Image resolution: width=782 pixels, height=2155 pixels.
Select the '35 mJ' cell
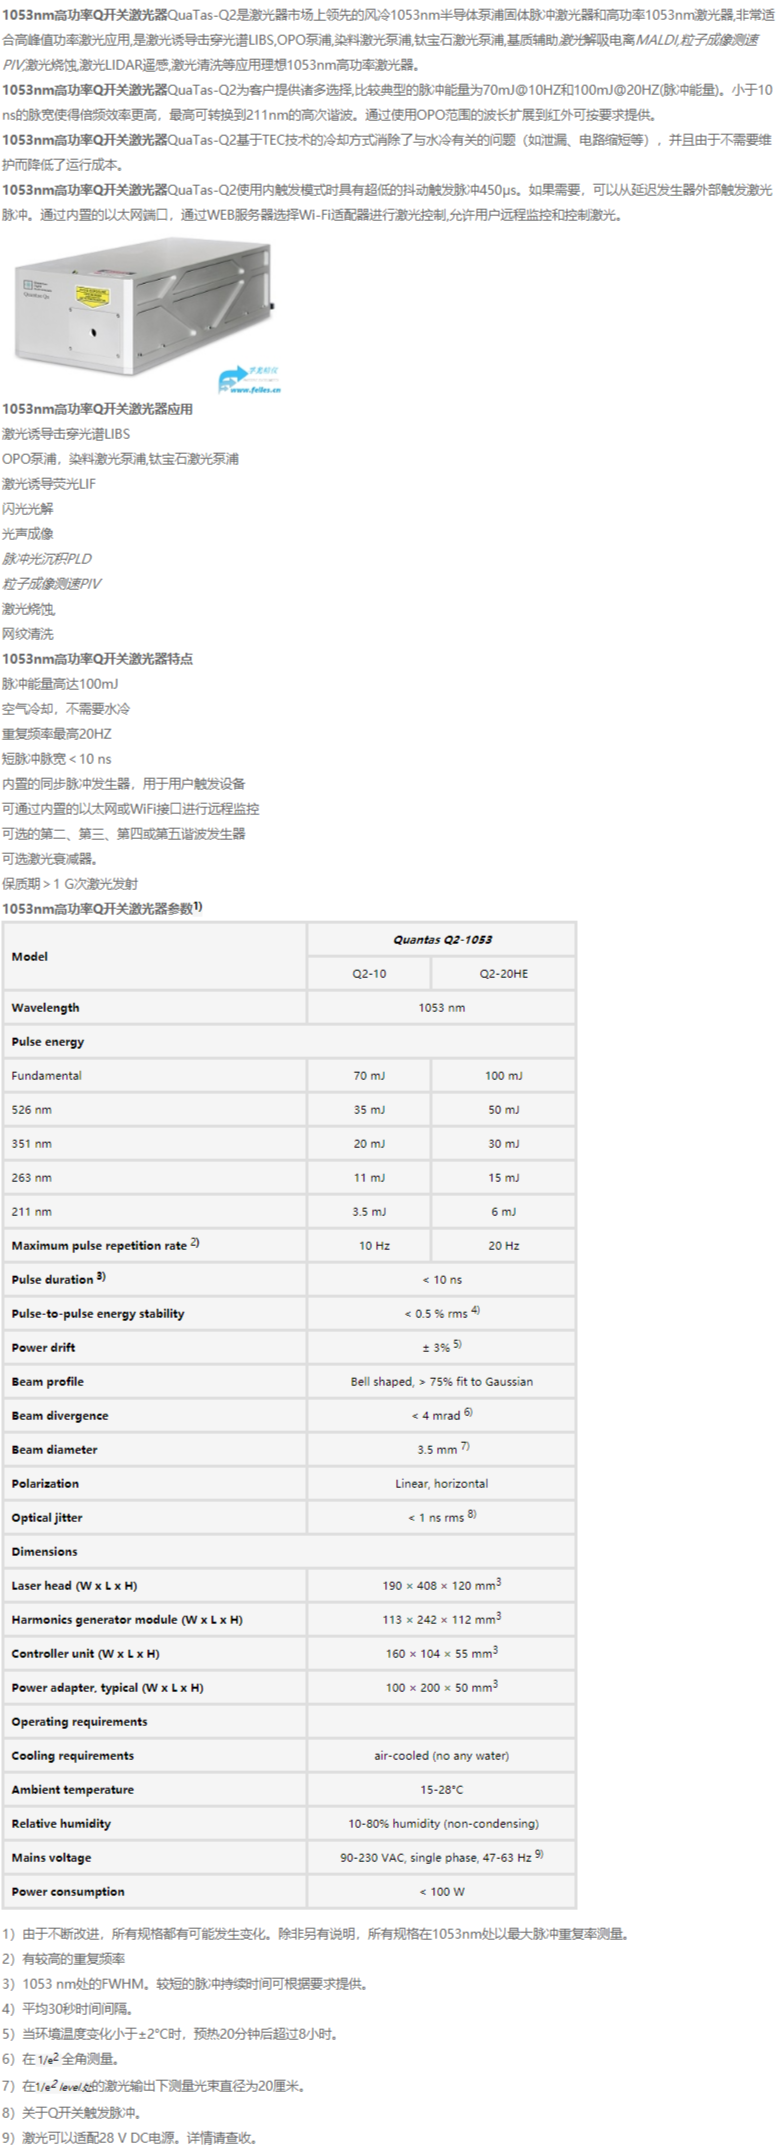point(369,1109)
